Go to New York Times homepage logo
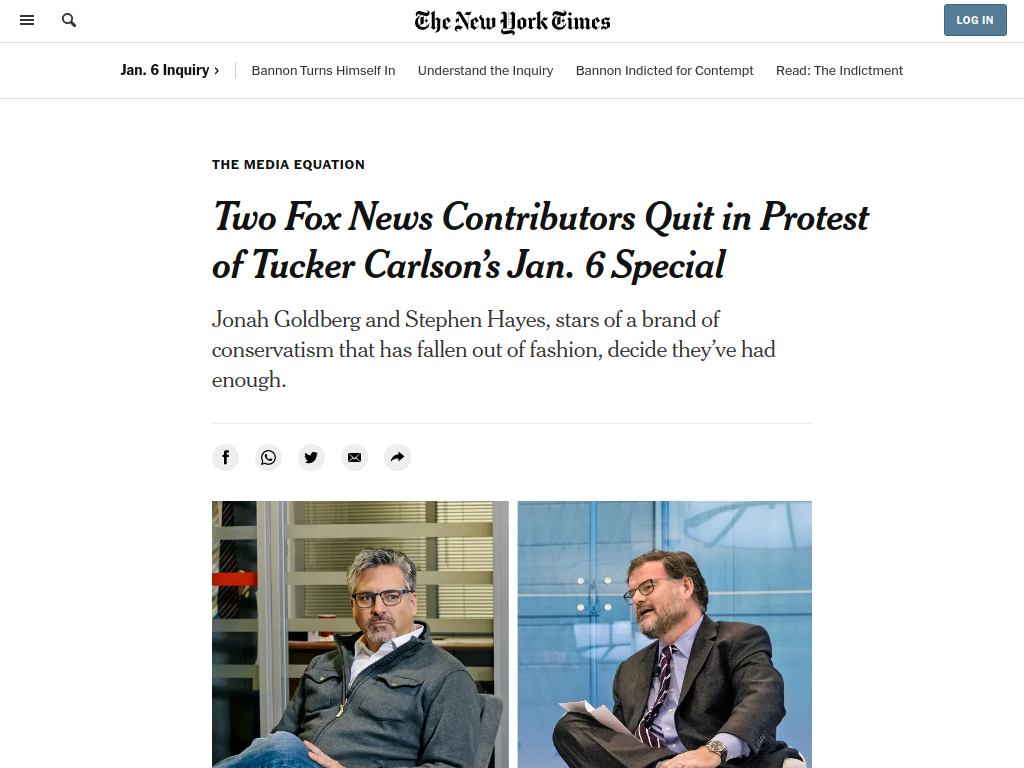The height and width of the screenshot is (768, 1024). point(512,21)
